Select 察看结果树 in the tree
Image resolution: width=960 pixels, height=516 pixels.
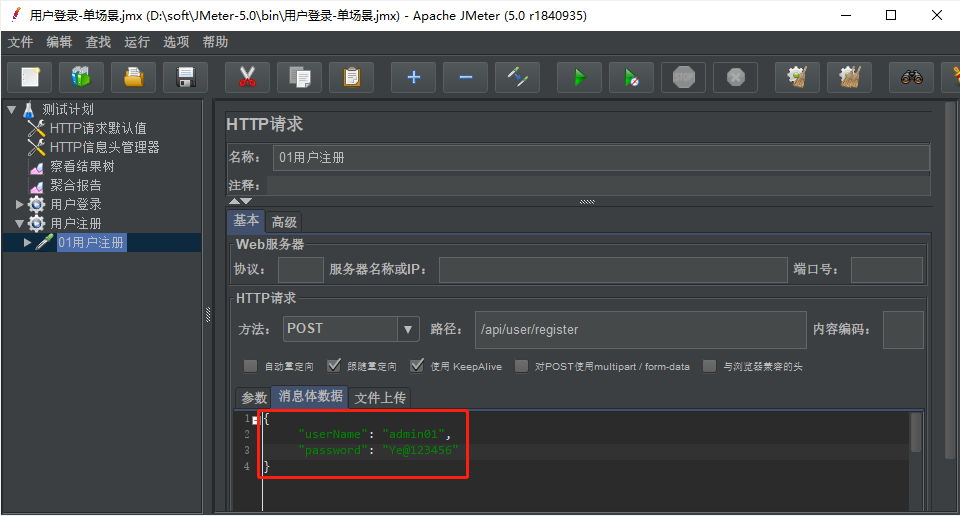point(82,166)
